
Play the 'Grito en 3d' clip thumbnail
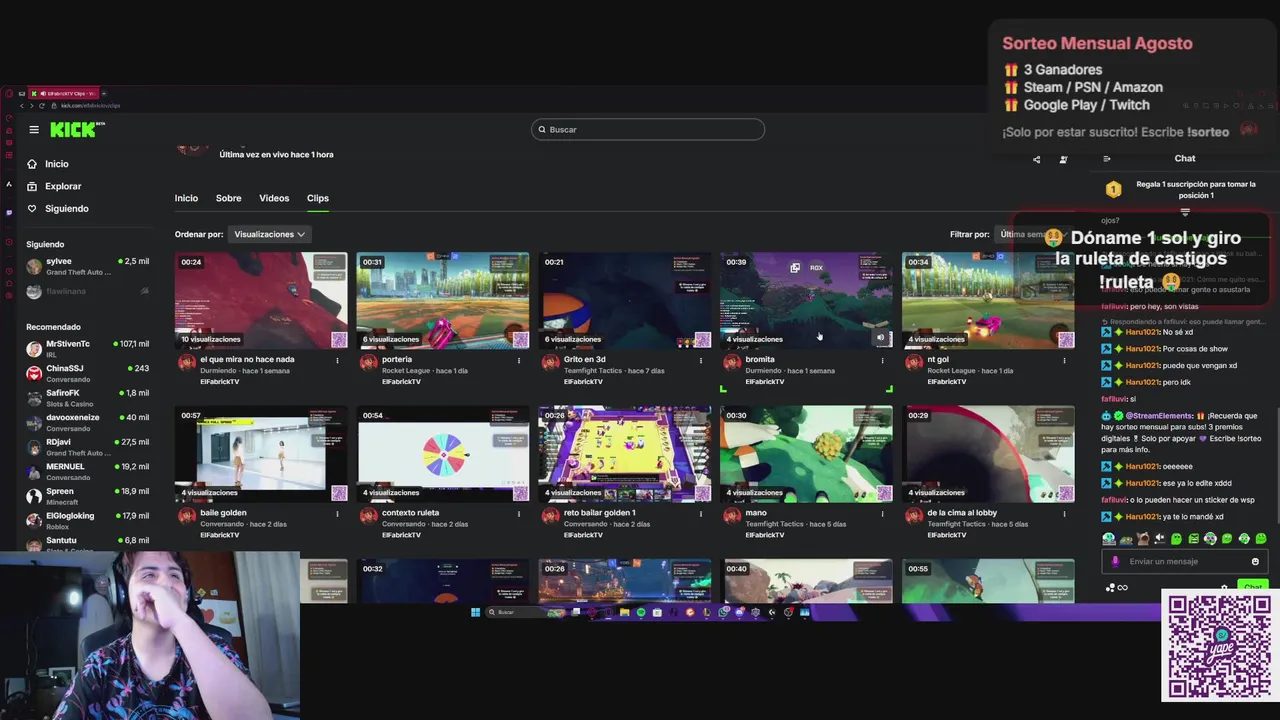click(625, 300)
